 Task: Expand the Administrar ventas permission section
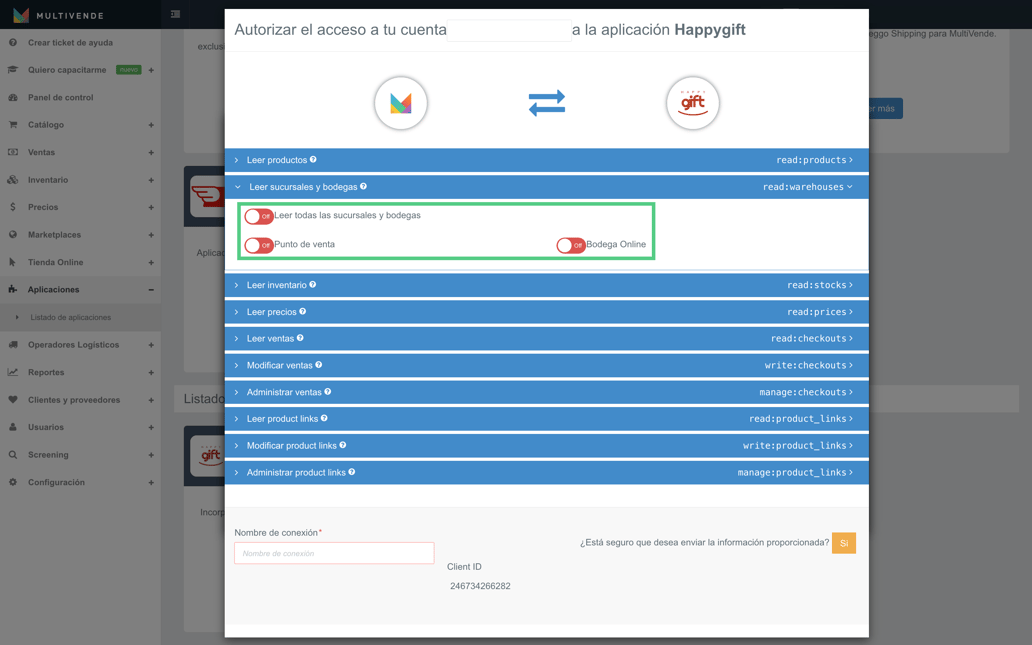coord(546,392)
